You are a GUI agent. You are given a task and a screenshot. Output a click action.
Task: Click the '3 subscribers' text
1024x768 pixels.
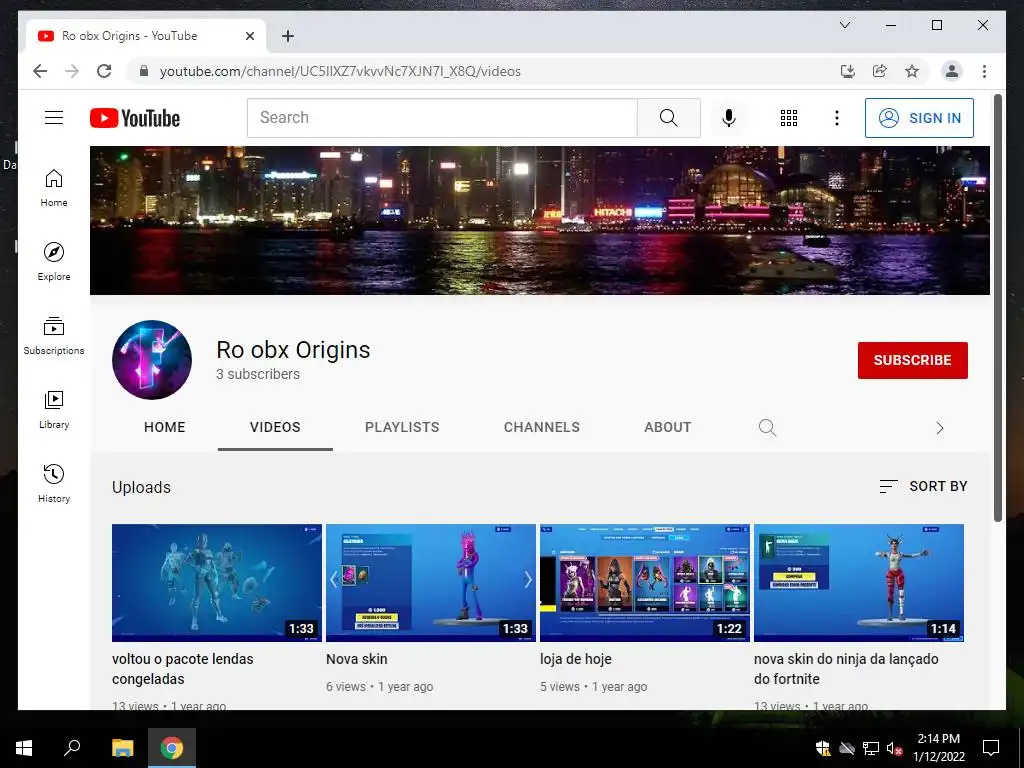point(258,374)
